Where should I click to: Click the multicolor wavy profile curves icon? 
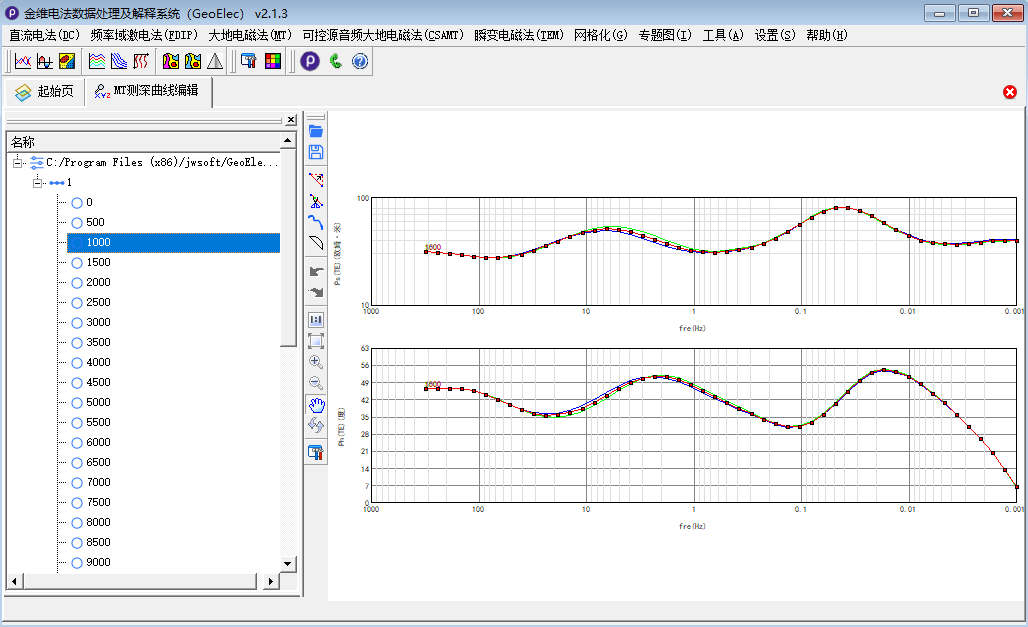tap(97, 61)
